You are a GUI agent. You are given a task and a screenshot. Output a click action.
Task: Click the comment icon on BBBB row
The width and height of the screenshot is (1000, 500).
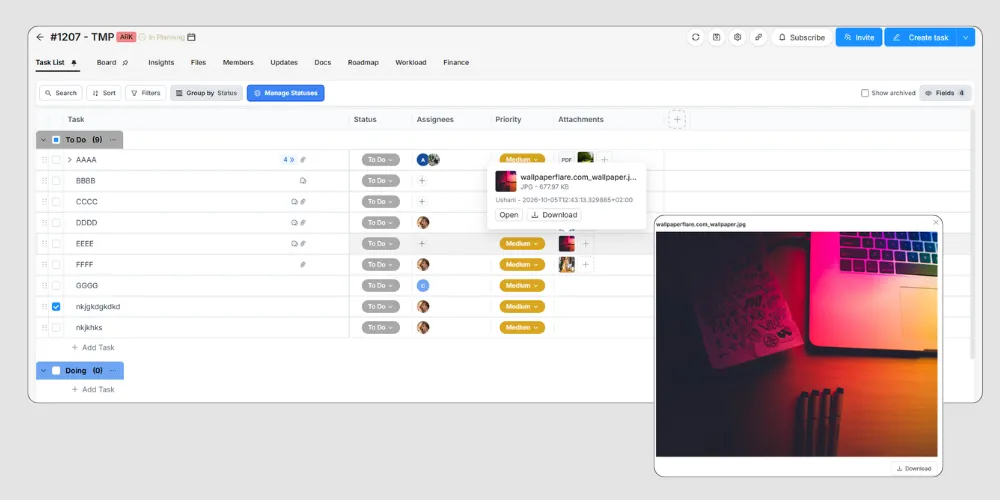click(303, 181)
